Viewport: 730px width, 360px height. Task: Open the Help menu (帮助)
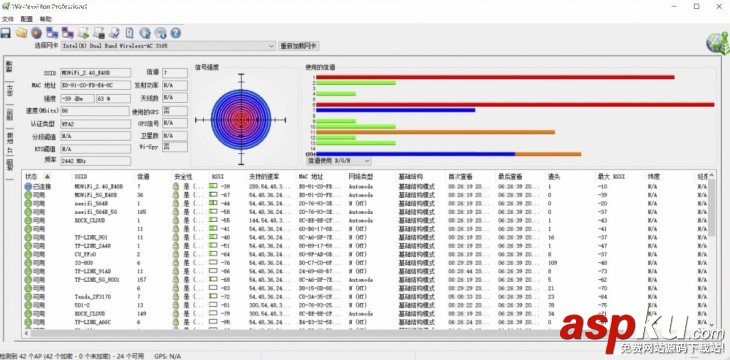point(45,19)
